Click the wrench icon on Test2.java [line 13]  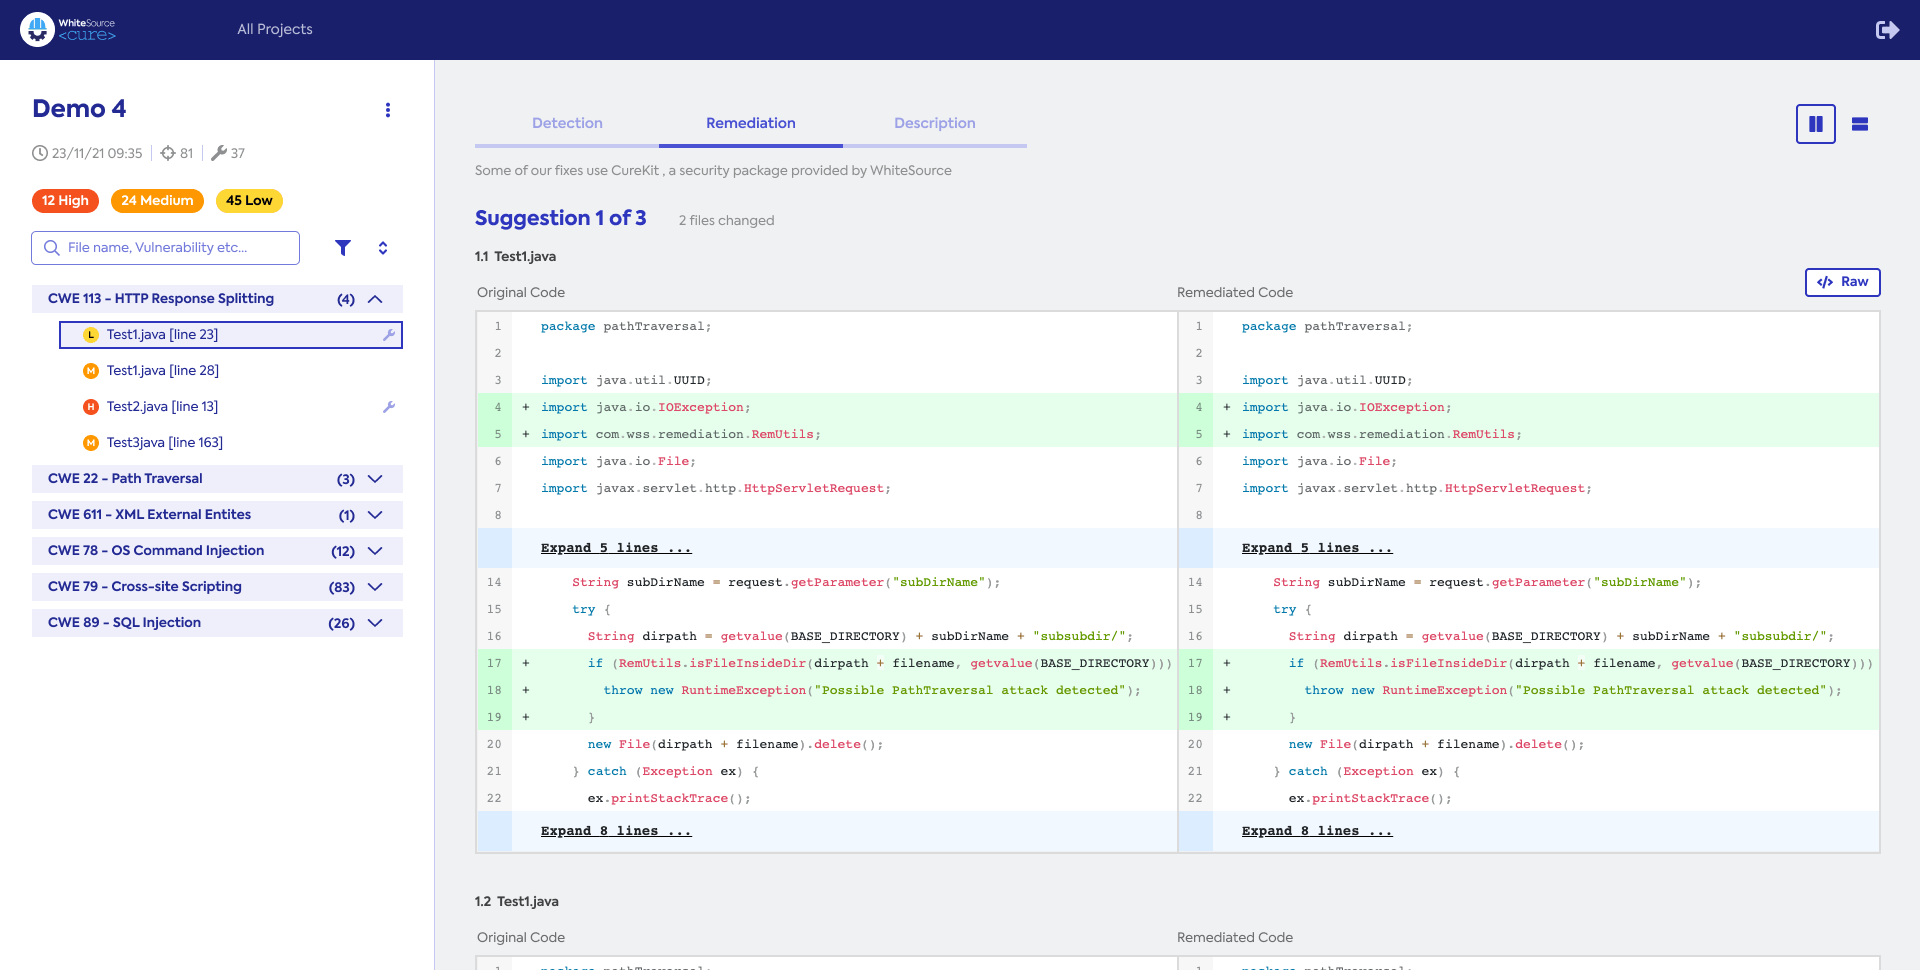click(390, 407)
